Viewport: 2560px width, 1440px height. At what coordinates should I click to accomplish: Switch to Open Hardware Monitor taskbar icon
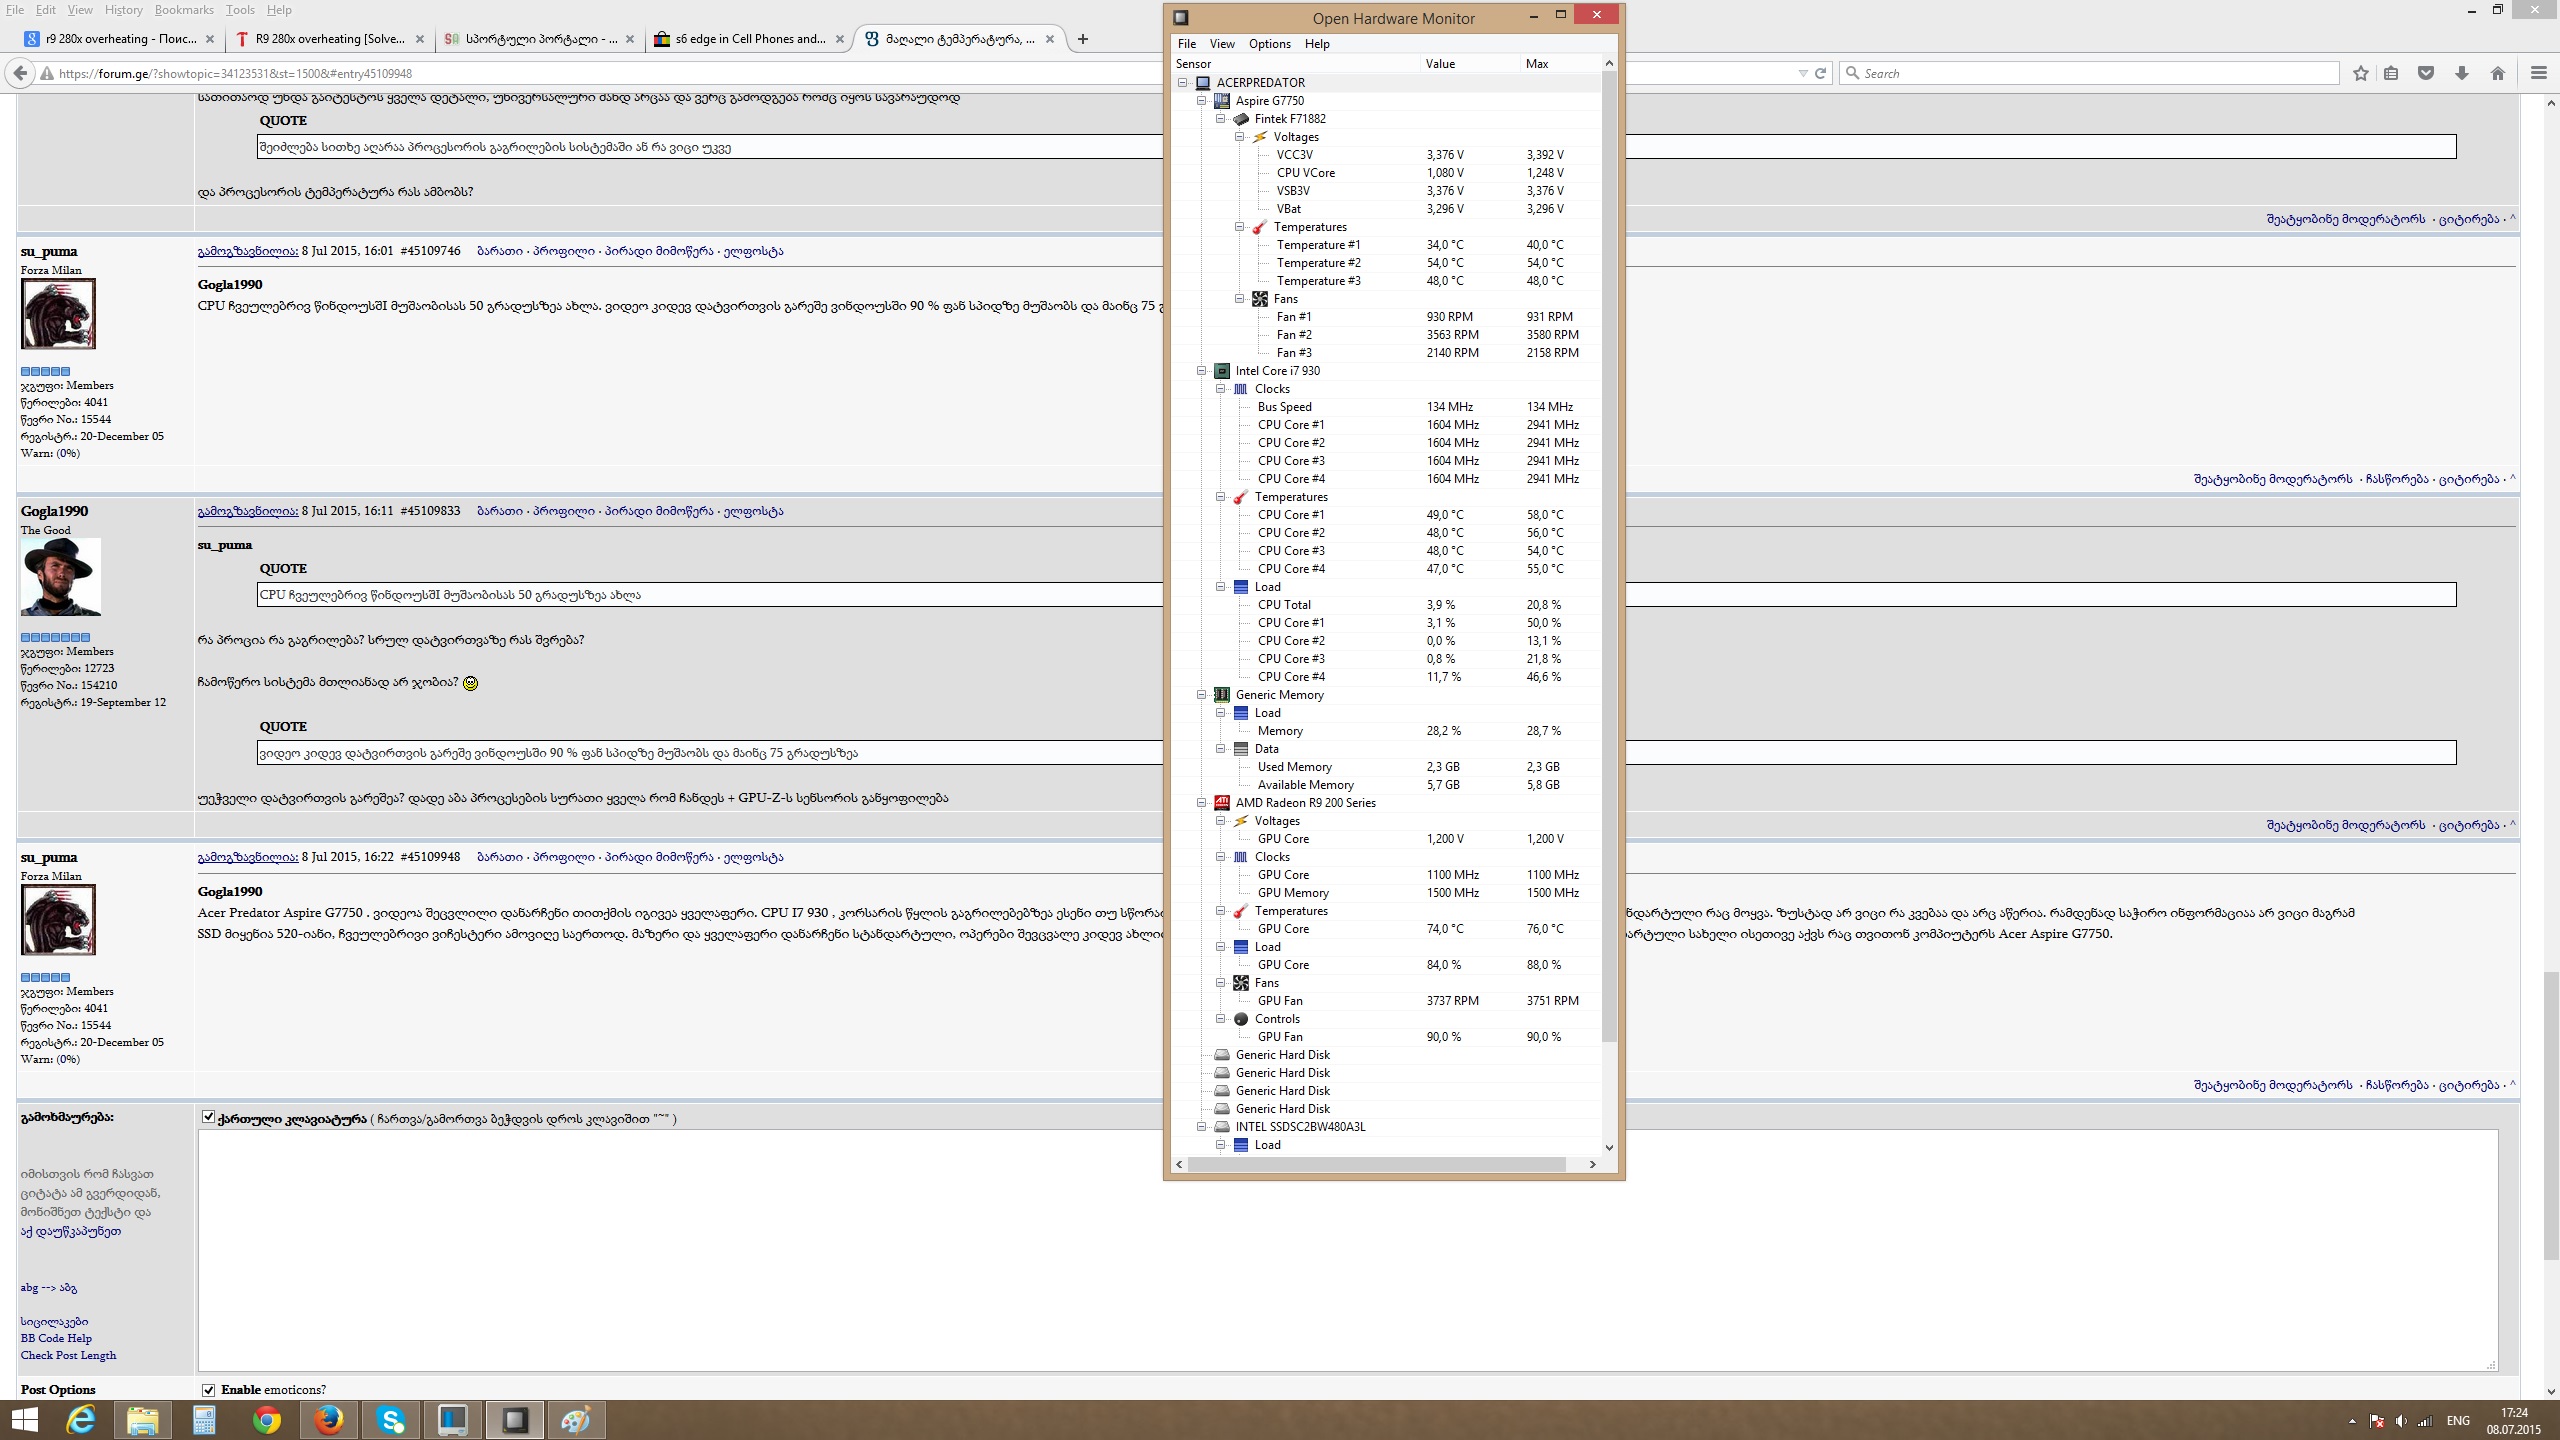(x=514, y=1420)
